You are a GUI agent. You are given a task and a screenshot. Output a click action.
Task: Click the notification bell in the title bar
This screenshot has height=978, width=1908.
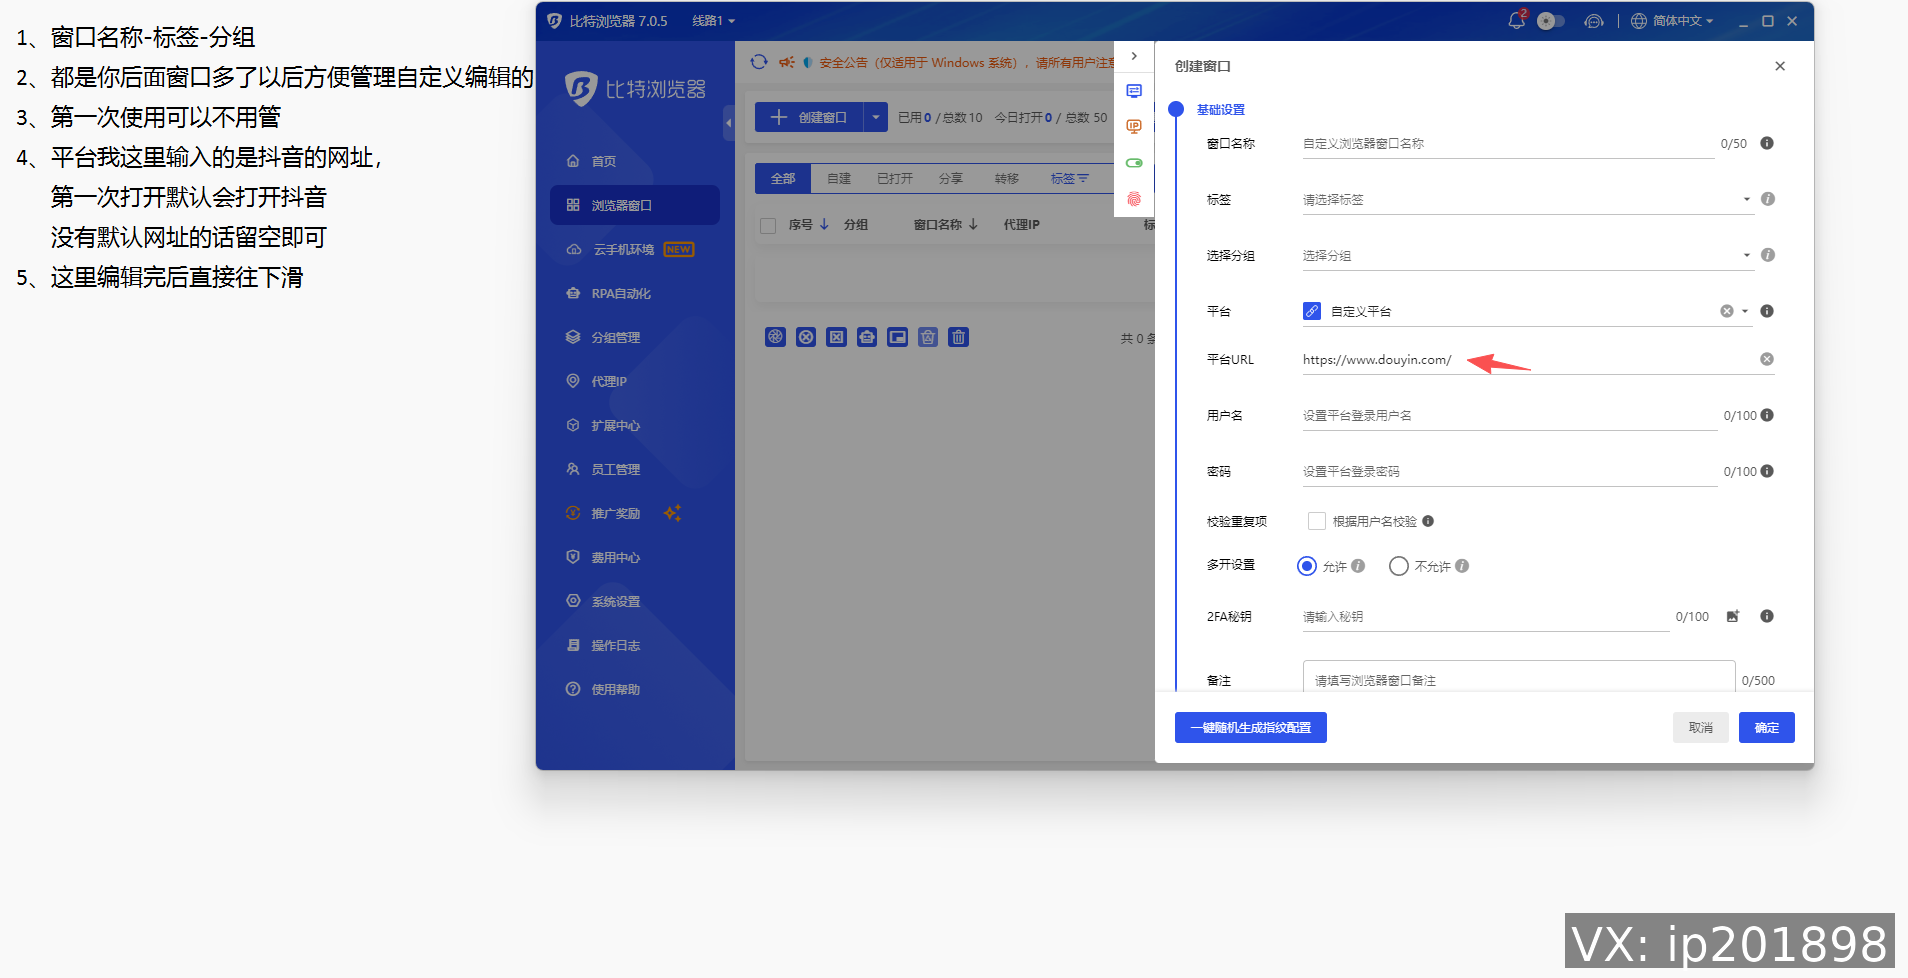point(1516,21)
